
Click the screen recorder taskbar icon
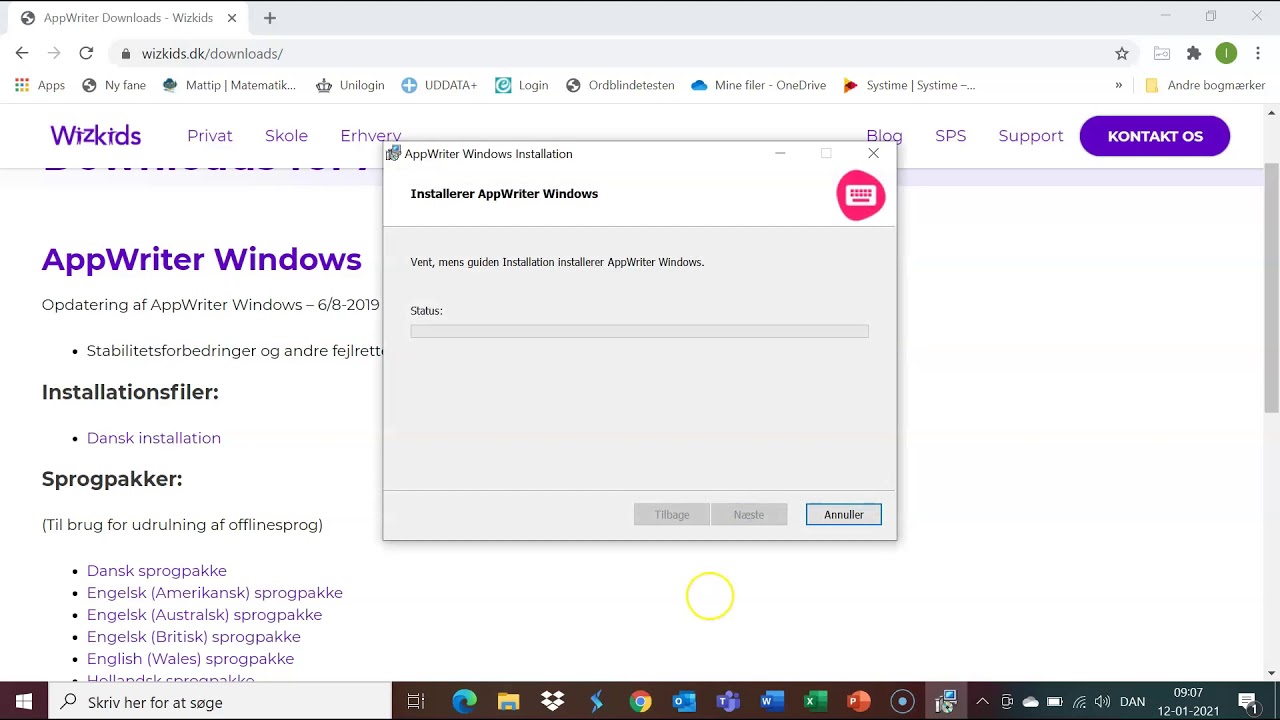[x=903, y=702]
